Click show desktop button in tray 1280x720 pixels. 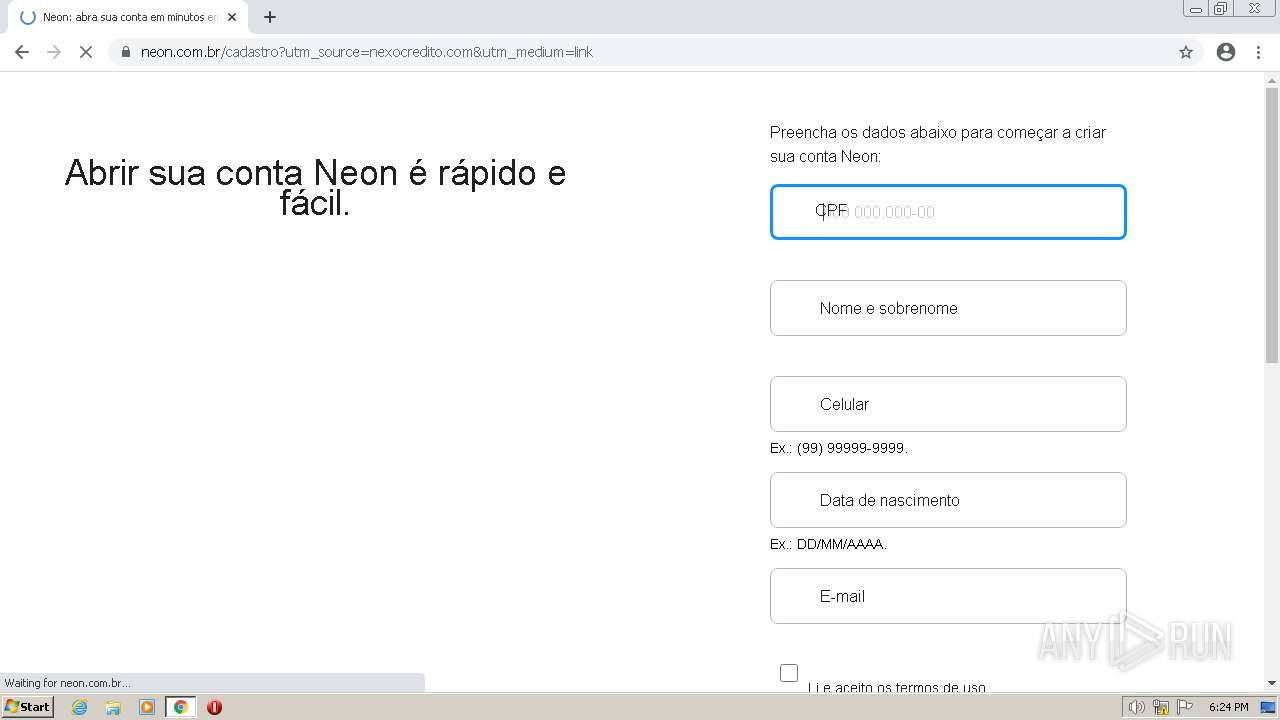[1268, 707]
